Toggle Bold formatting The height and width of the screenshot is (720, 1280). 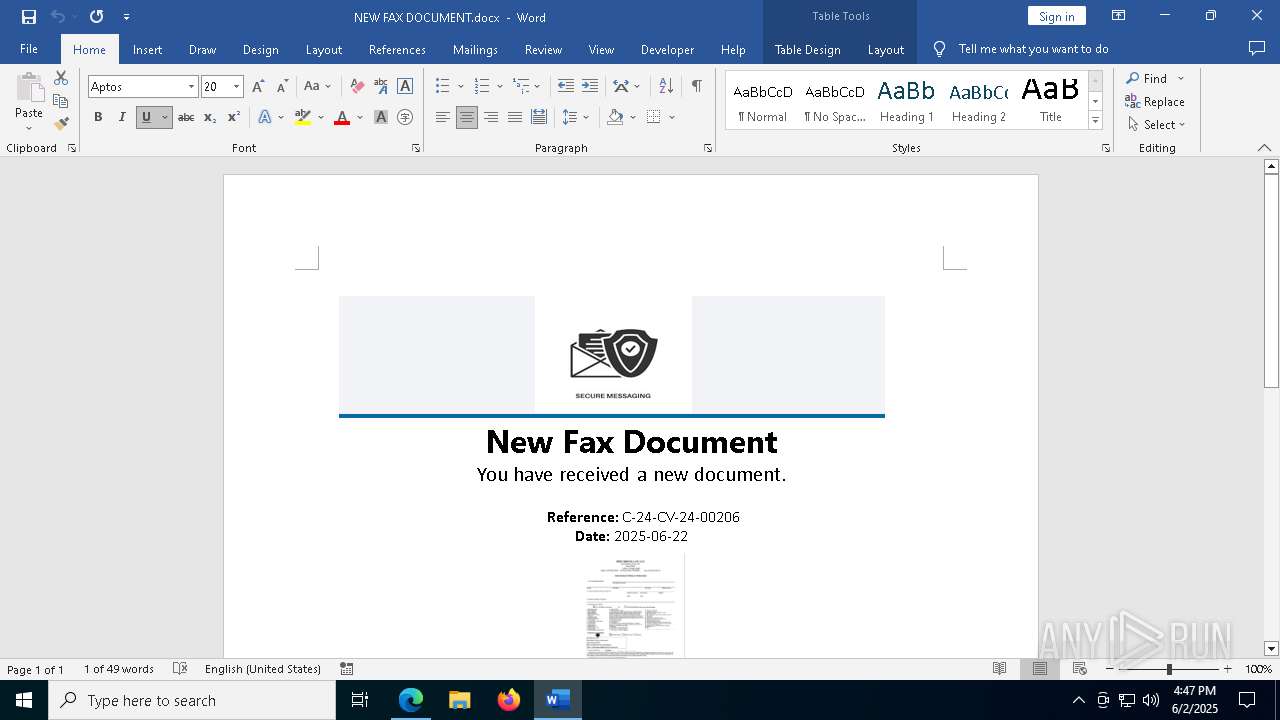click(x=98, y=117)
